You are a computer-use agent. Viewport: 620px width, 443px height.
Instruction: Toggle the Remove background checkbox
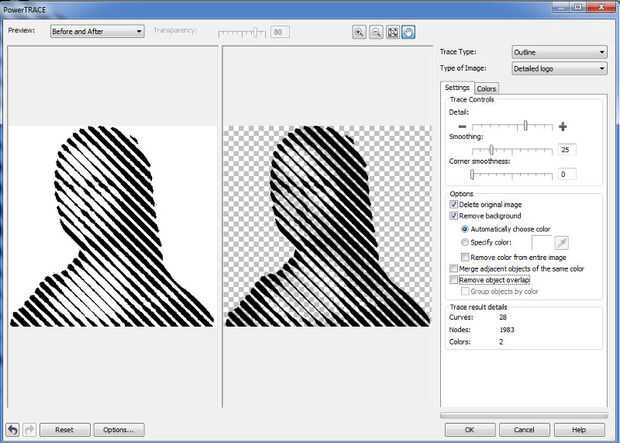pyautogui.click(x=454, y=215)
